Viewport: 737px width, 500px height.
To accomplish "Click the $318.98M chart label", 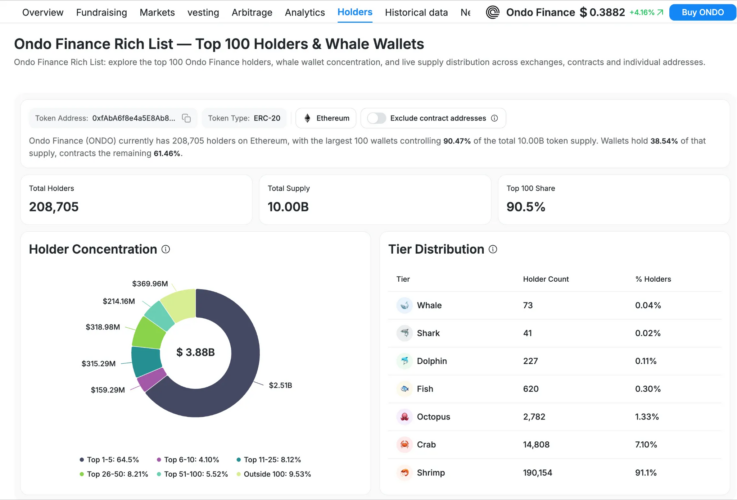I will (x=102, y=327).
